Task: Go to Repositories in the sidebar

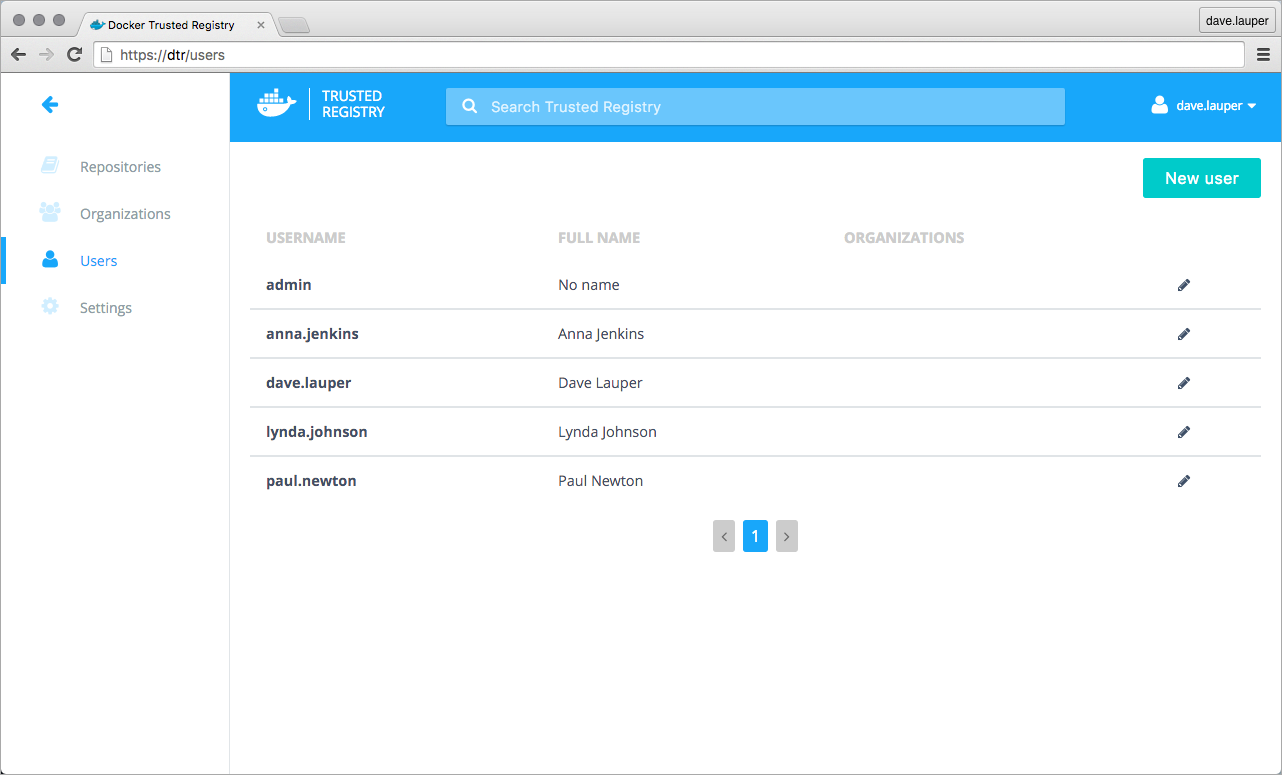Action: click(120, 167)
